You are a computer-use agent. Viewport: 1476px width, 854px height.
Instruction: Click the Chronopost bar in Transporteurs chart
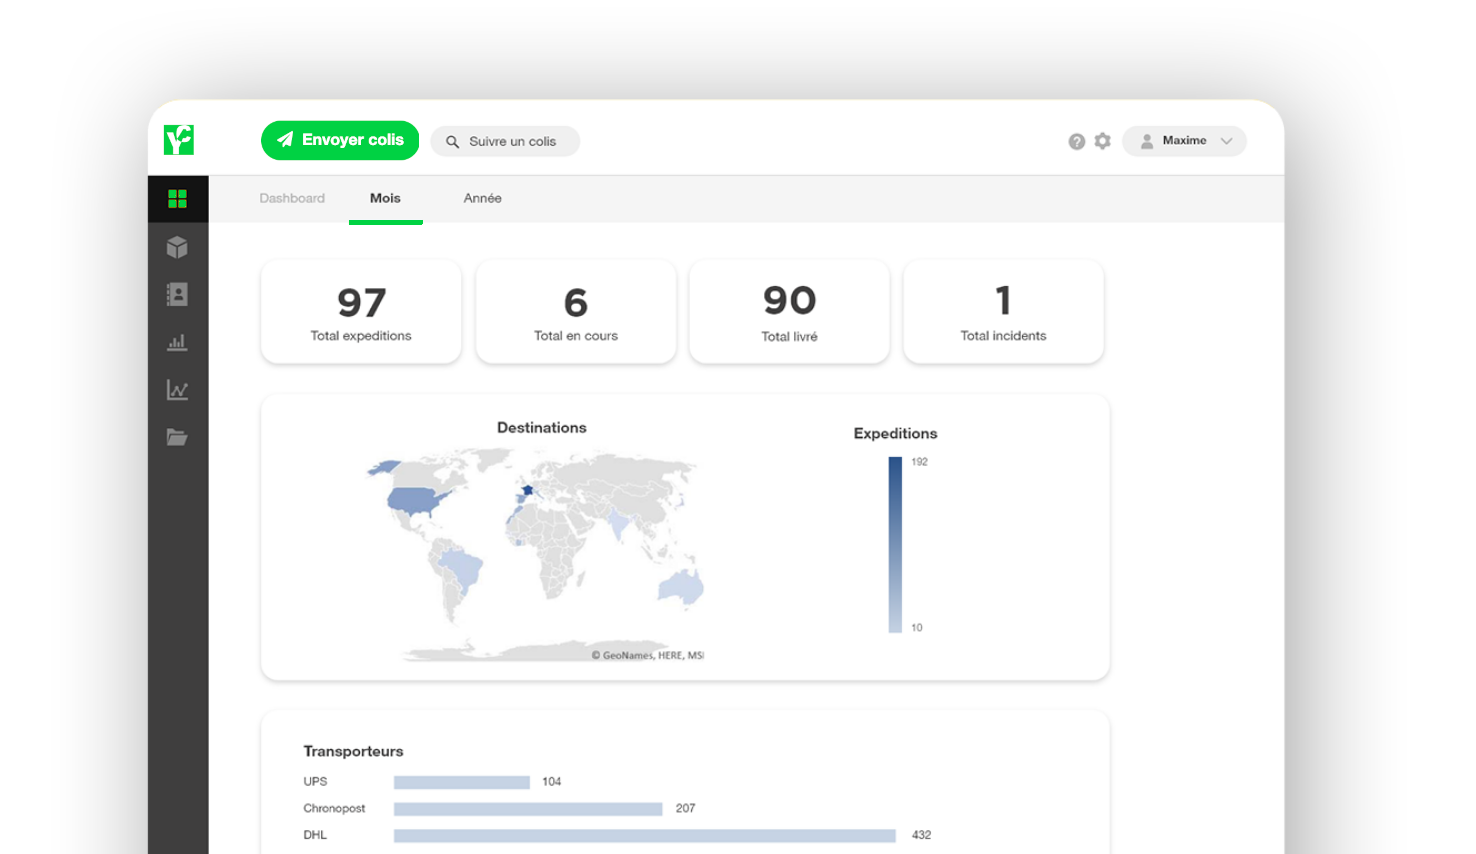click(528, 809)
